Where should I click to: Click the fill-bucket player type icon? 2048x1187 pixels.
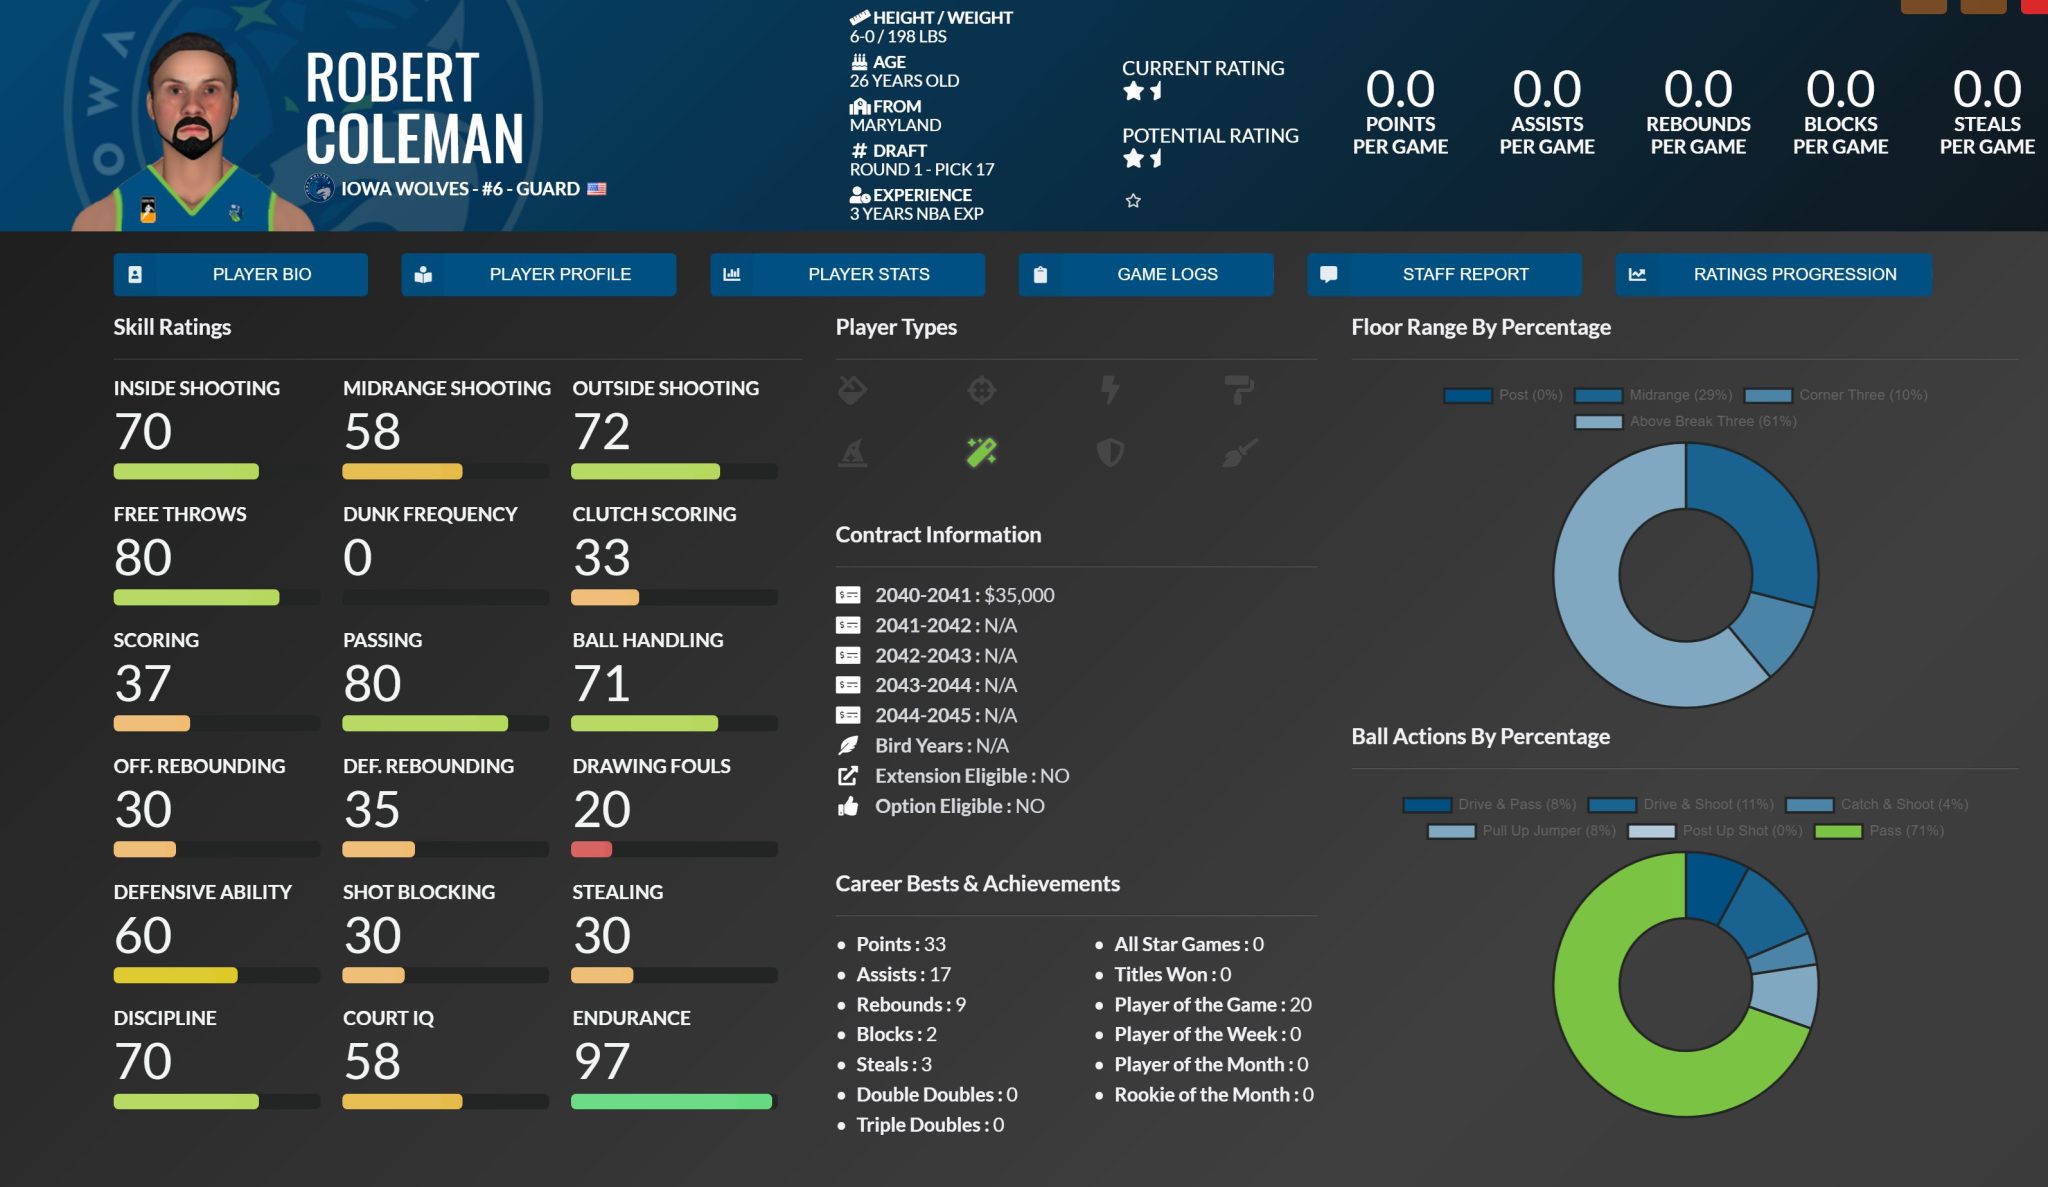pos(852,389)
